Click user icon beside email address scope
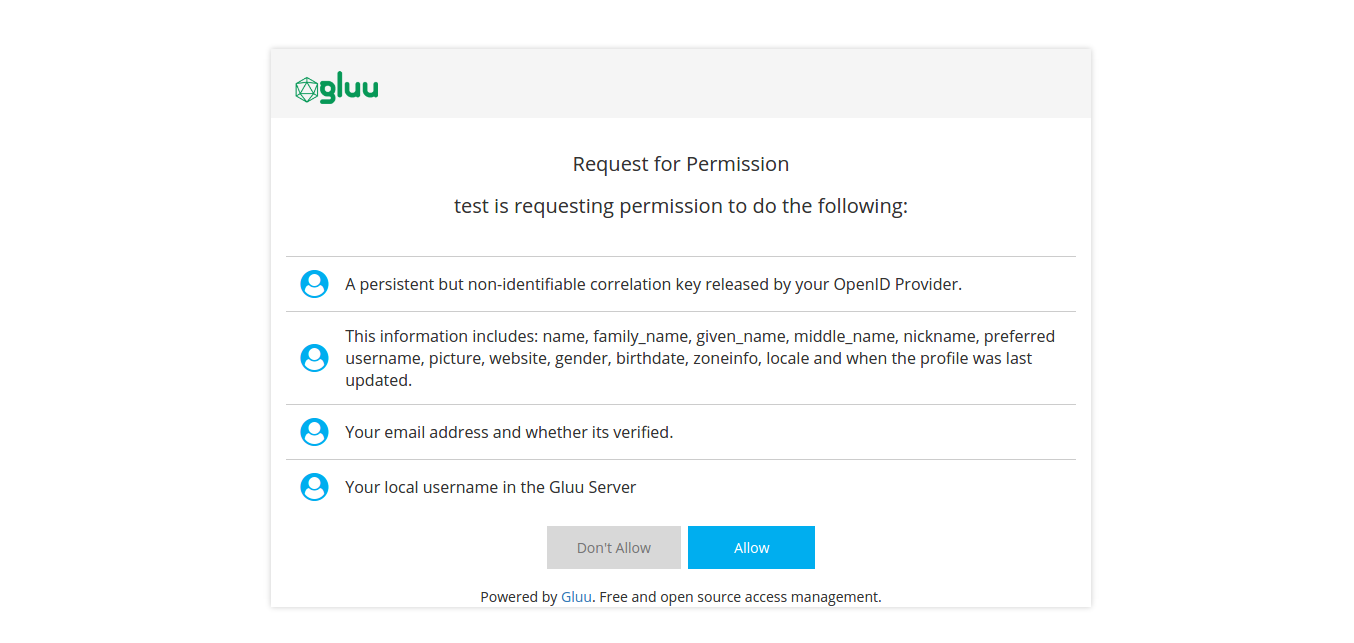The width and height of the screenshot is (1354, 643). [314, 432]
